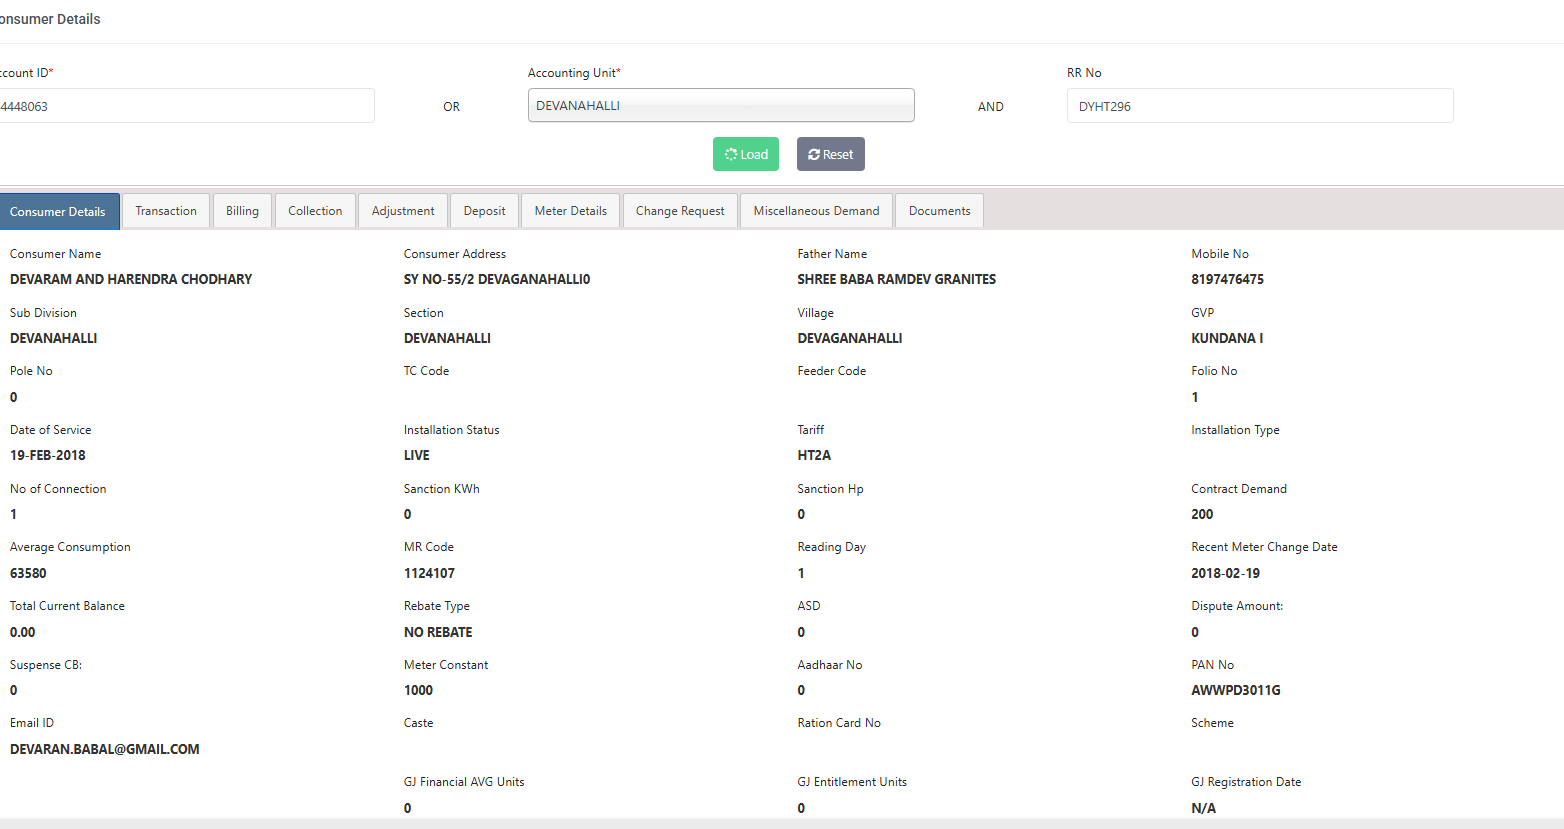Open the Billing tab
The image size is (1564, 829).
click(x=242, y=211)
